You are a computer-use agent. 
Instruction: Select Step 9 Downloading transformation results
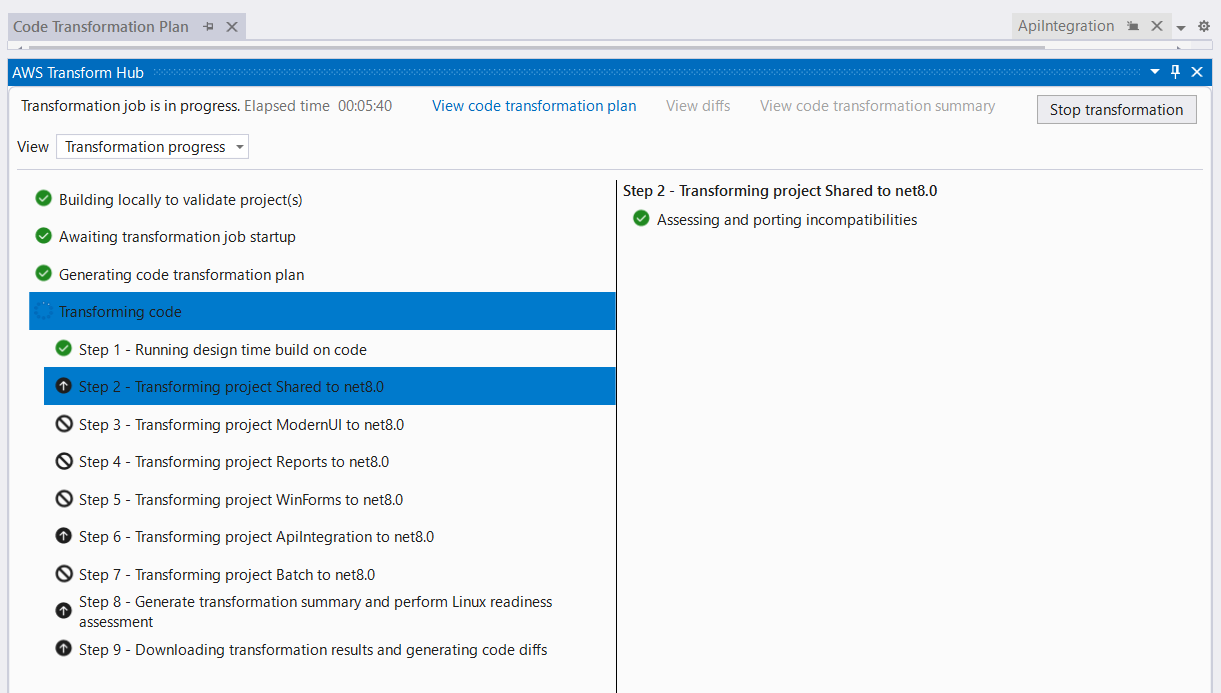[x=329, y=649]
